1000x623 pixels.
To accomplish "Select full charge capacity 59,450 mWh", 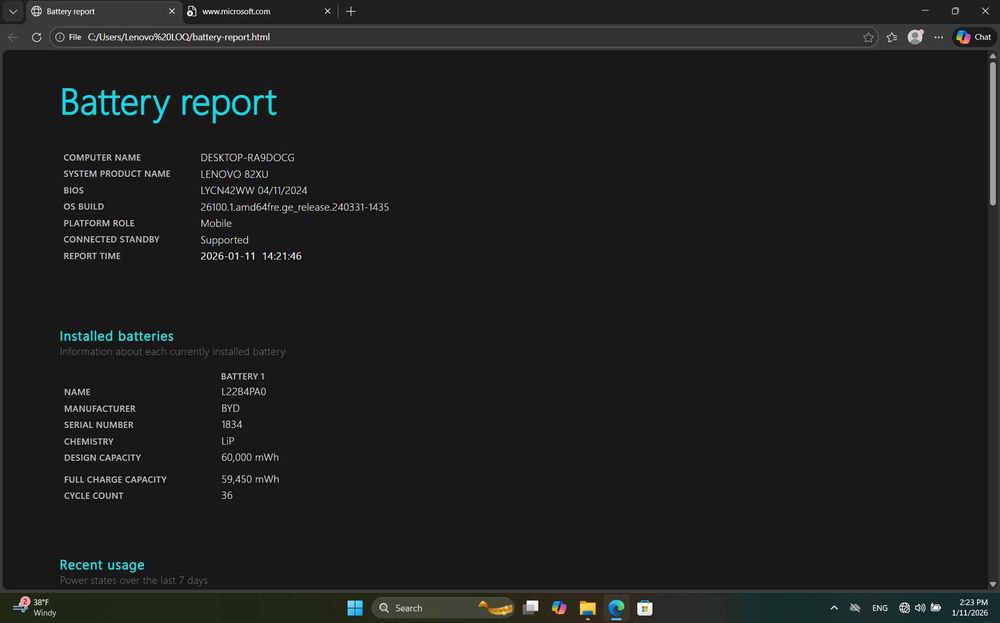I will [x=250, y=480].
